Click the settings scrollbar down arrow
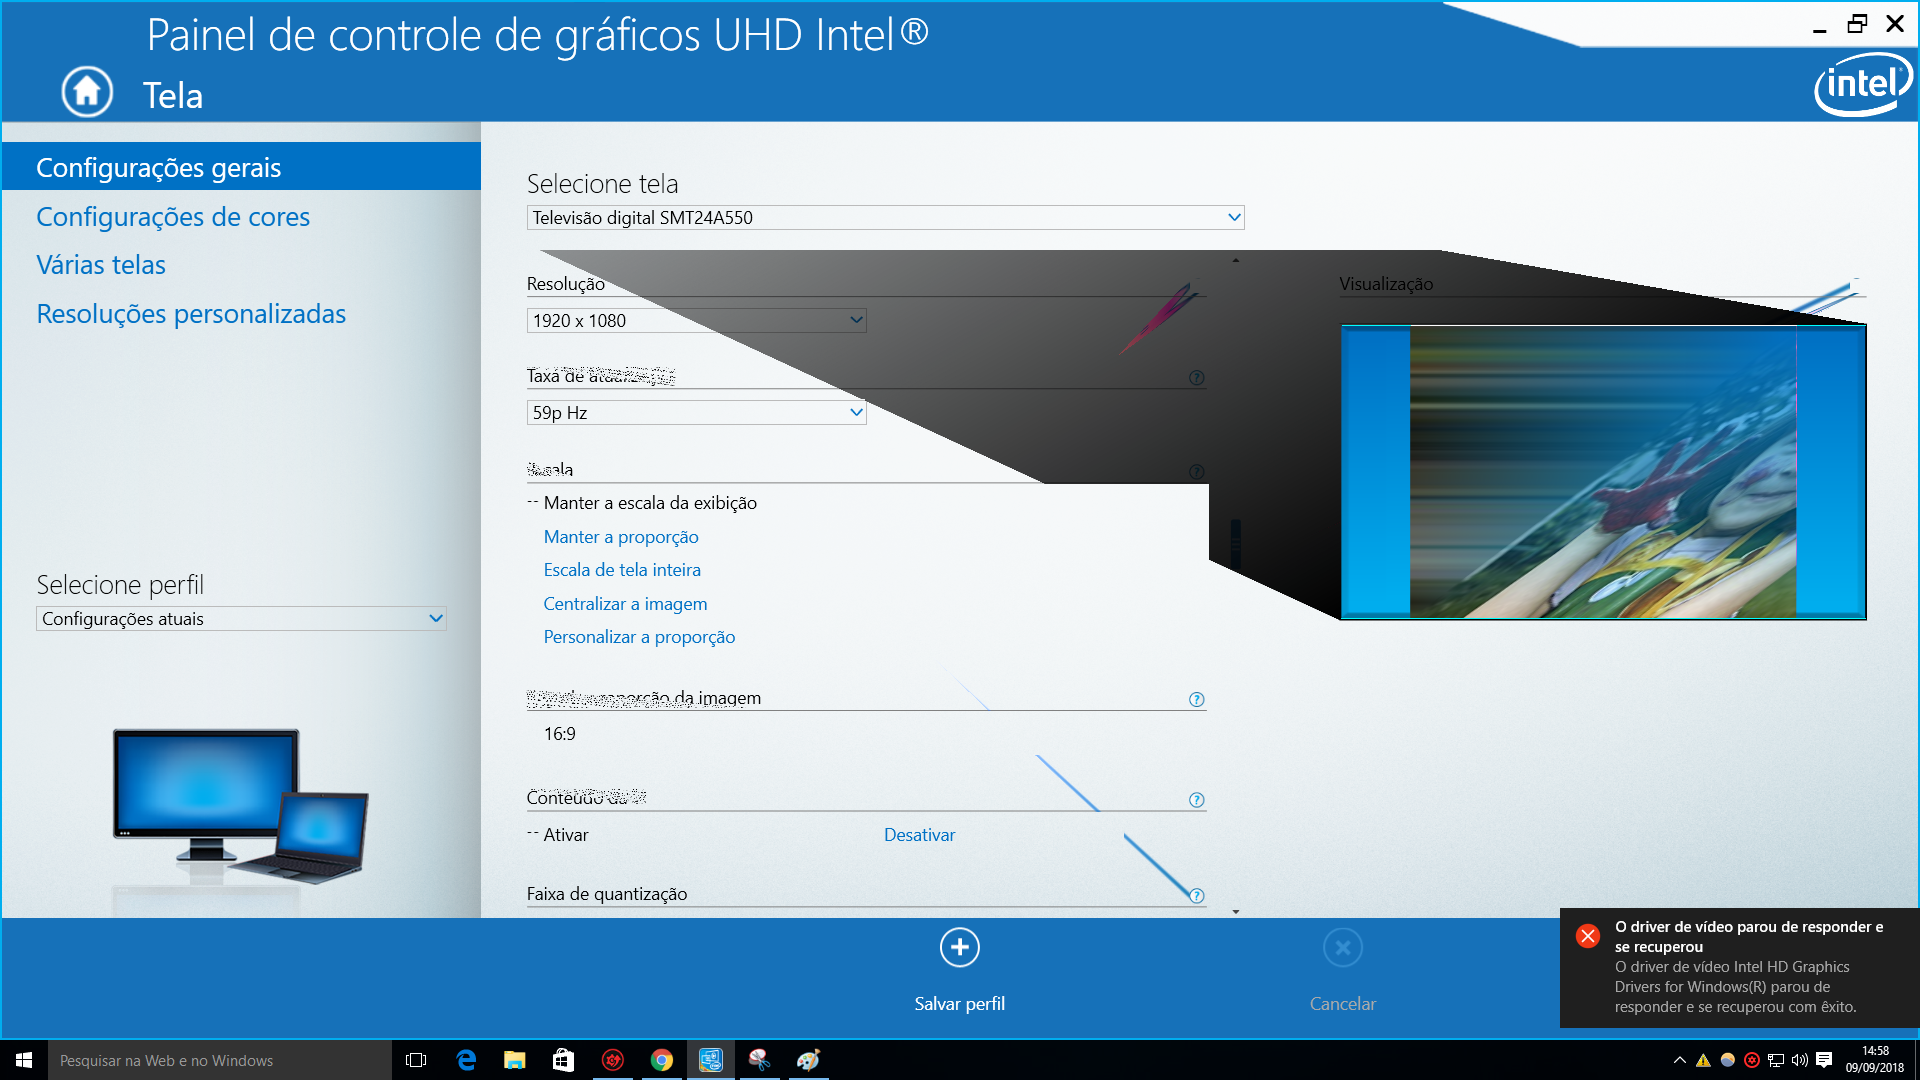The image size is (1920, 1080). 1236,911
